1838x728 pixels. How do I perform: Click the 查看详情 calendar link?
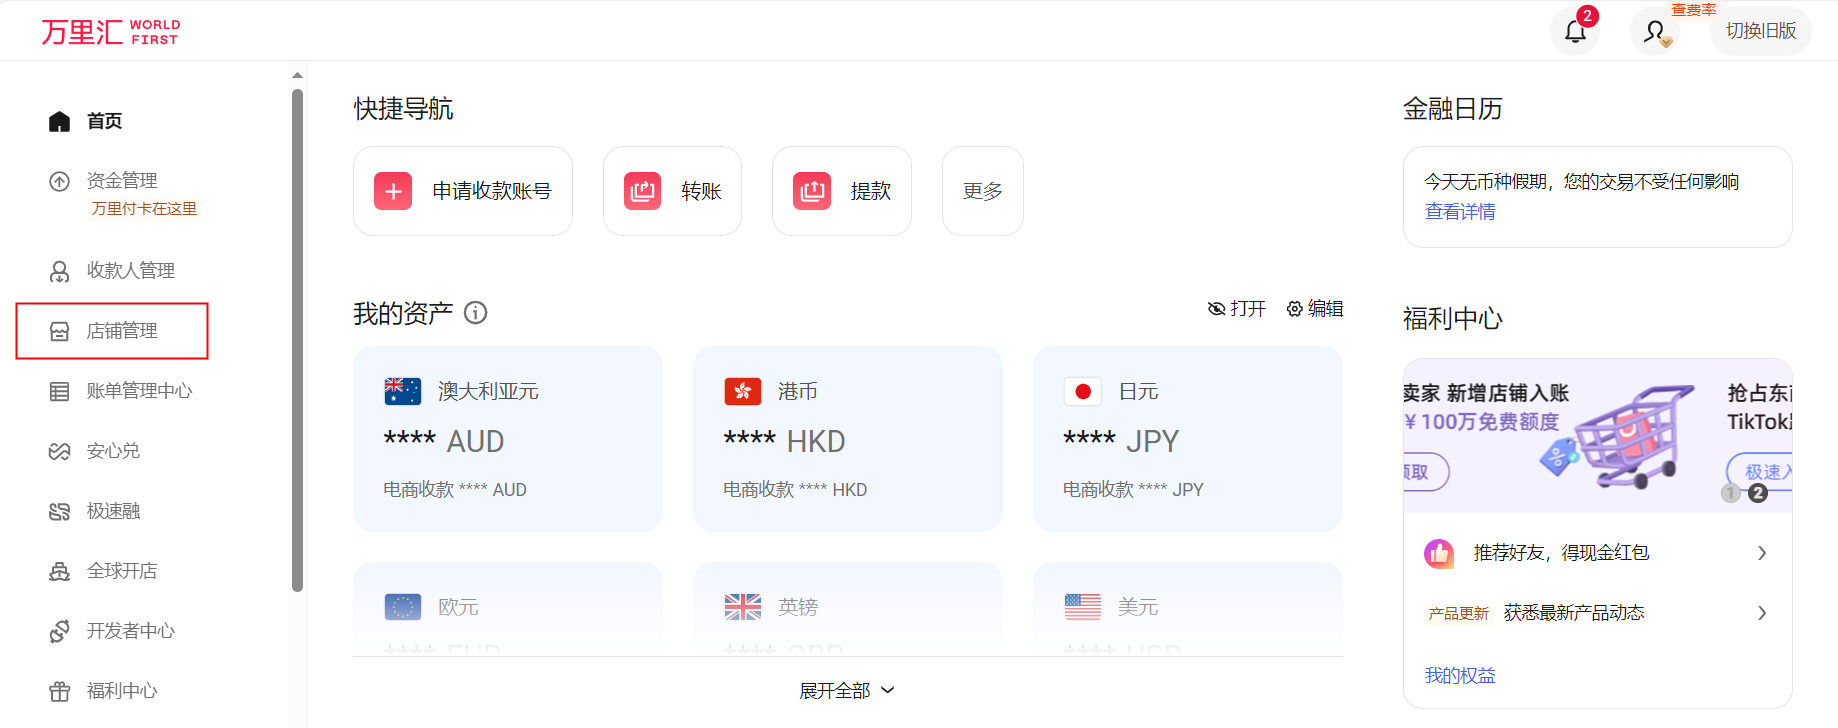click(1460, 212)
